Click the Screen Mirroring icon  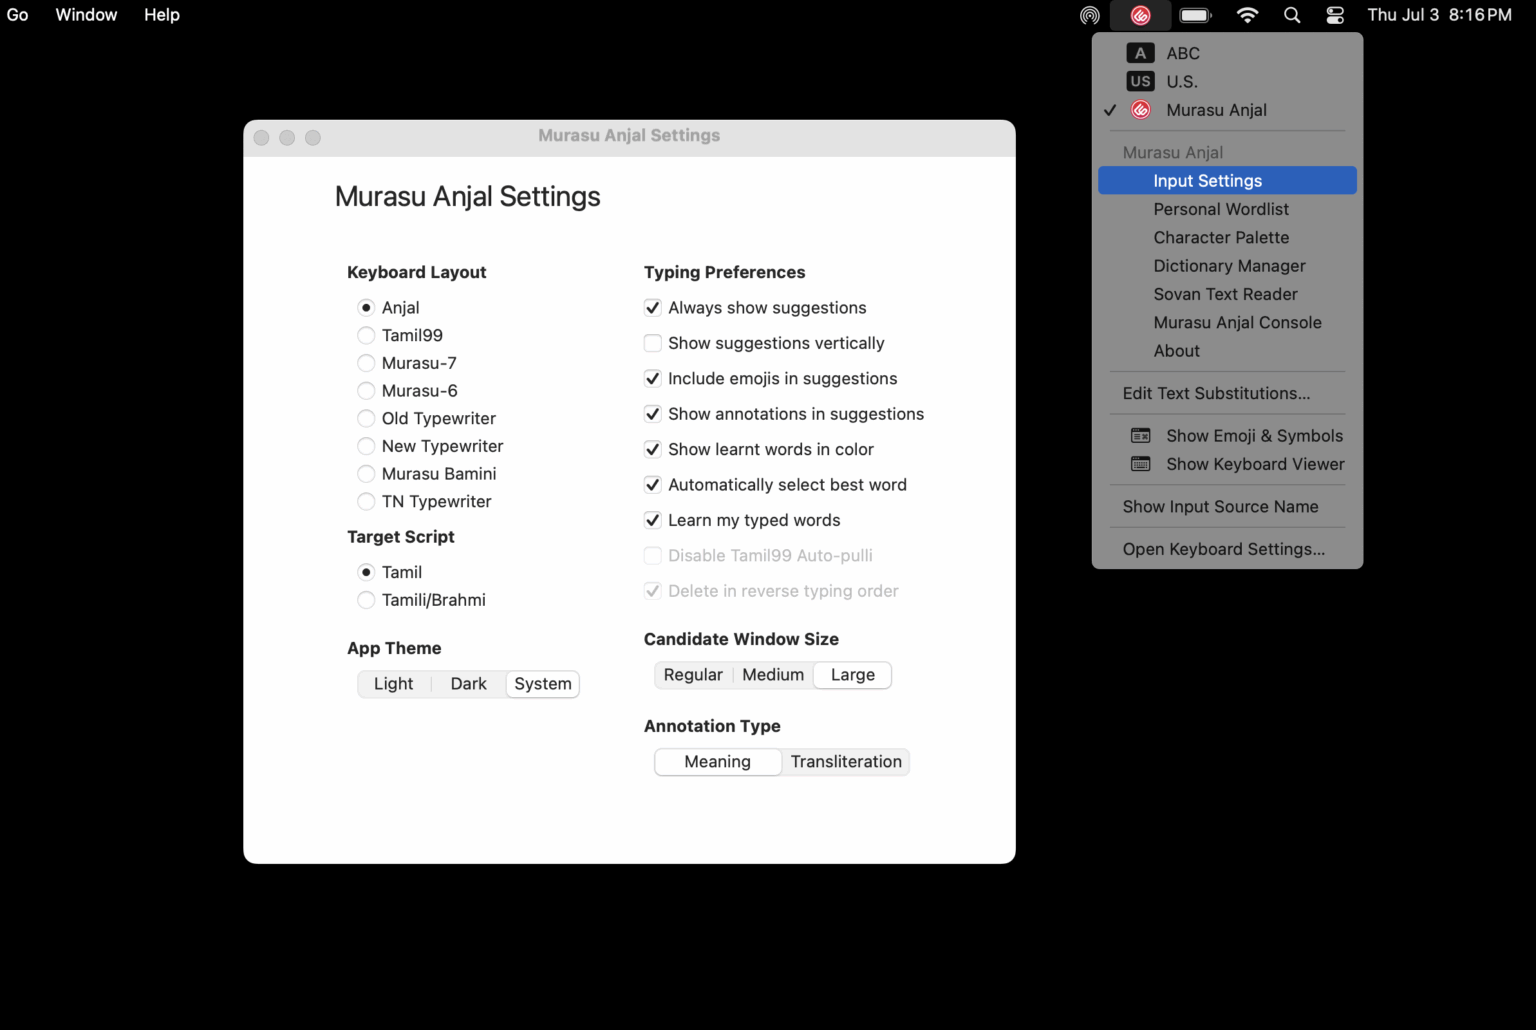point(1088,15)
